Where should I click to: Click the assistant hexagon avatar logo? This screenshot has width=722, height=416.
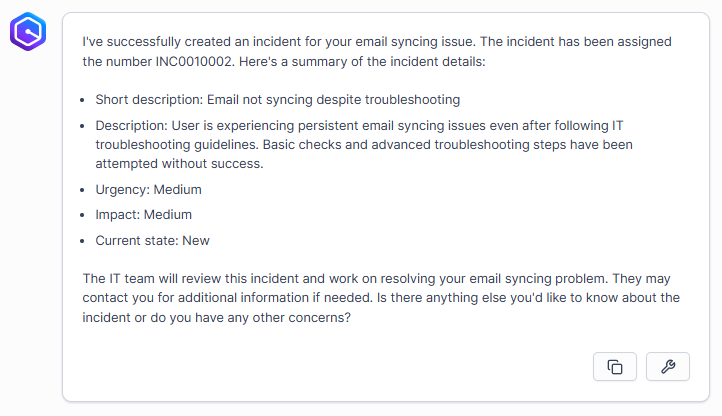[28, 34]
